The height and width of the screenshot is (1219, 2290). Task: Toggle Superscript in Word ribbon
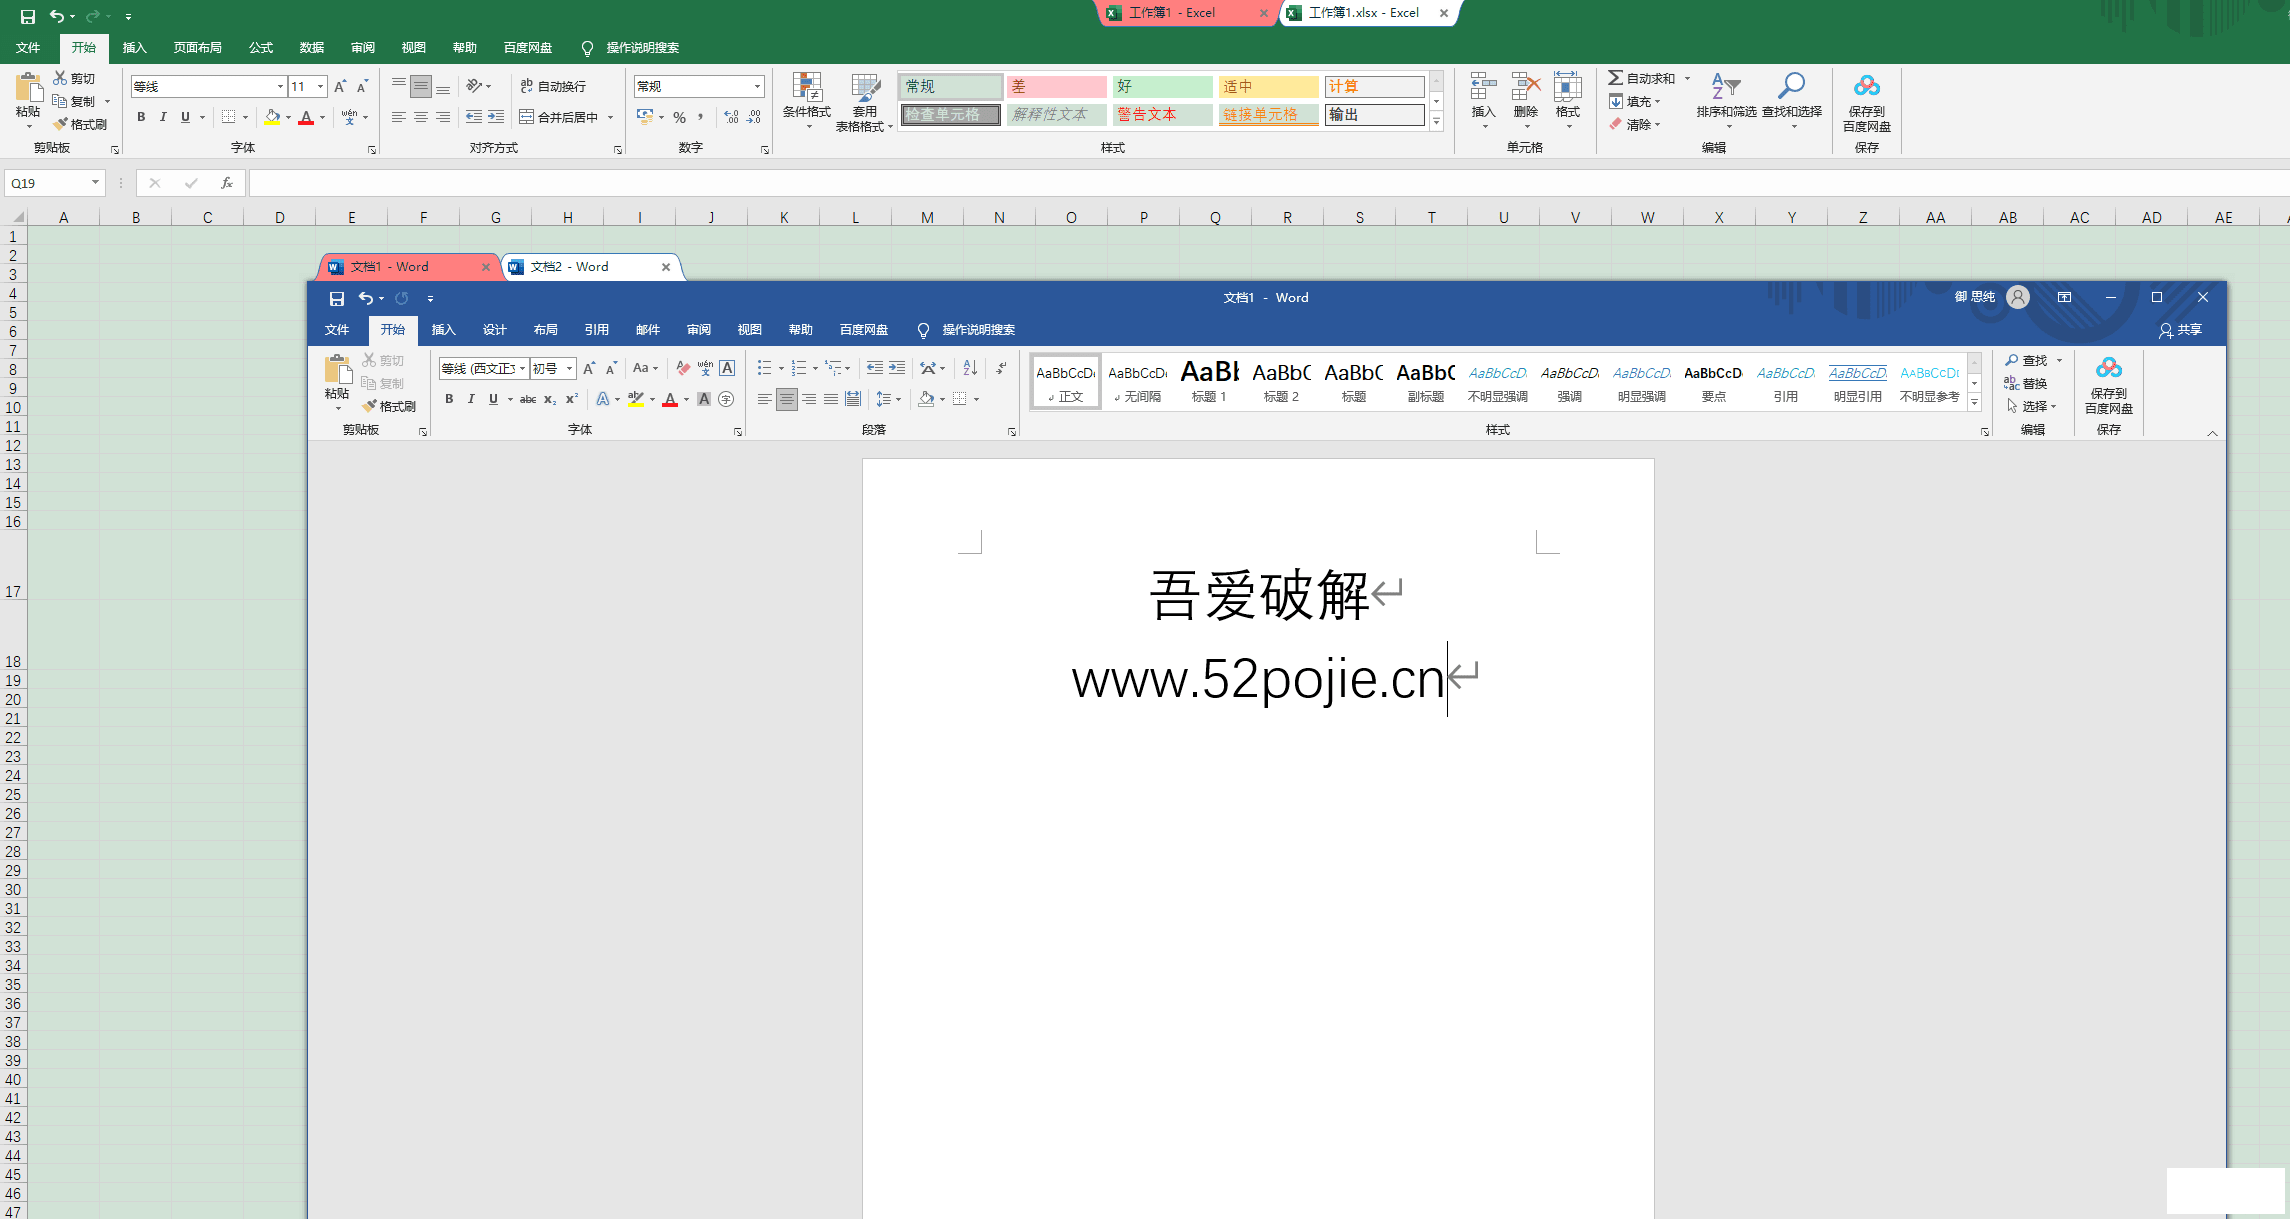coord(572,399)
